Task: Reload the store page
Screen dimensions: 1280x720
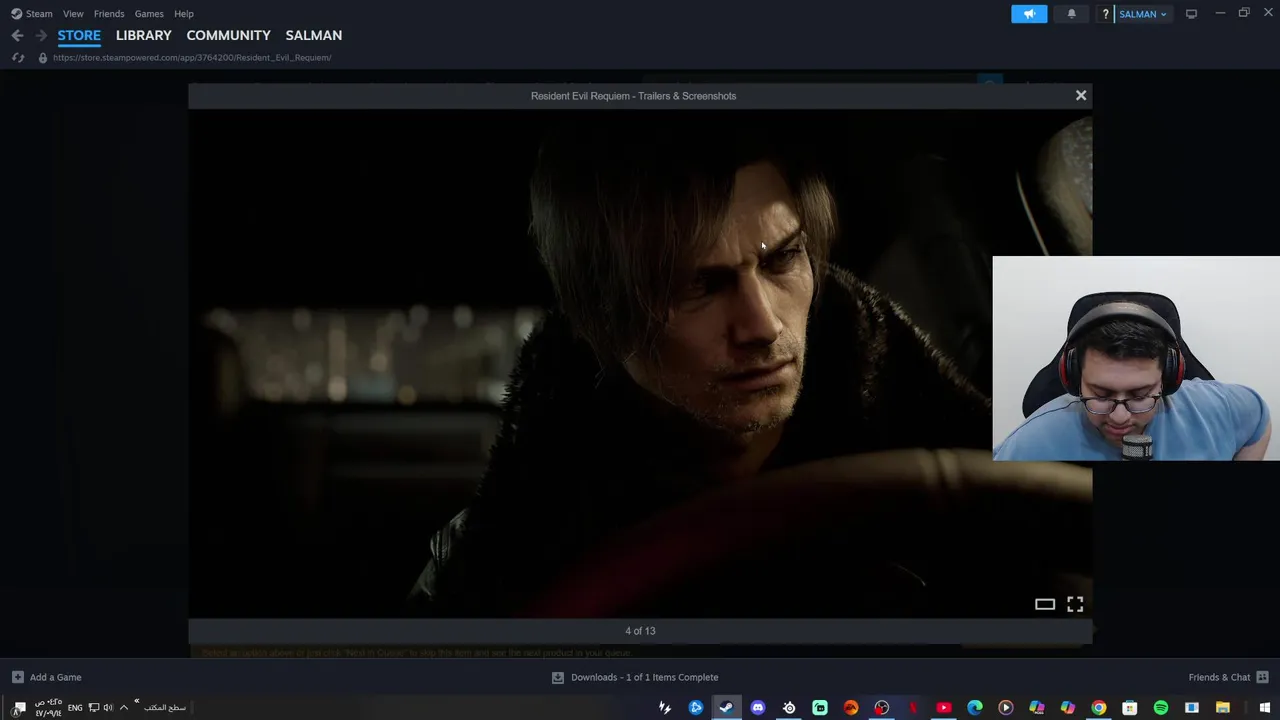Action: [18, 58]
